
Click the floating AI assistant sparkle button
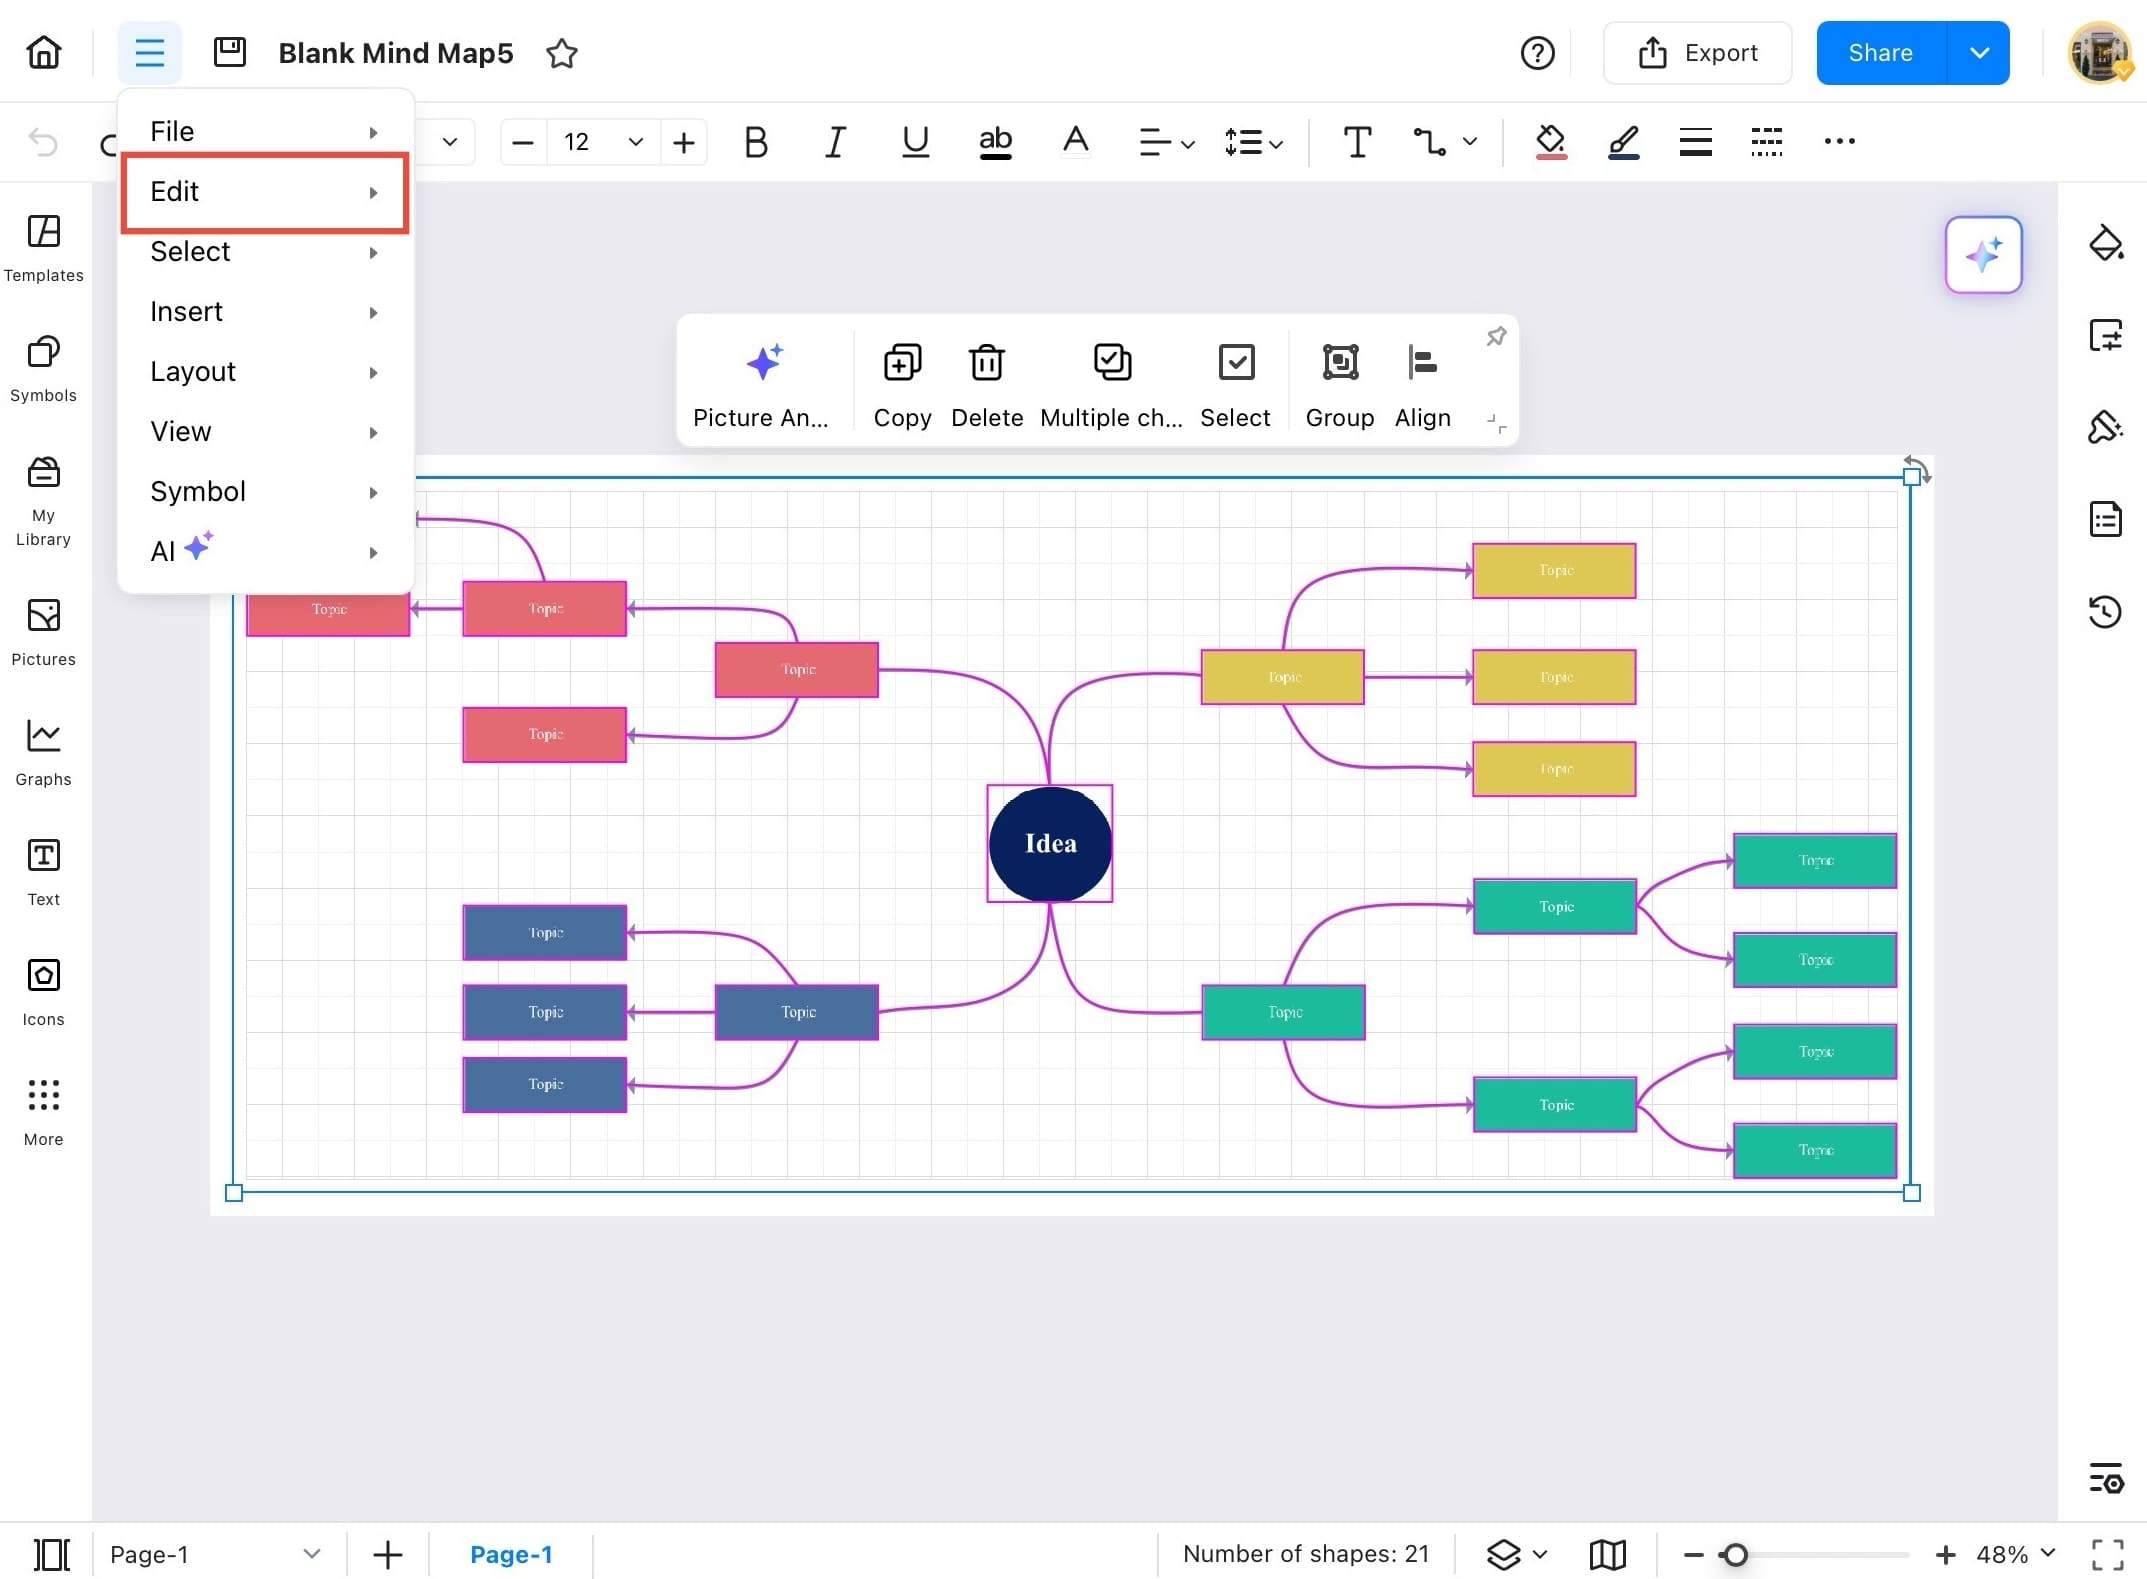(x=1983, y=255)
